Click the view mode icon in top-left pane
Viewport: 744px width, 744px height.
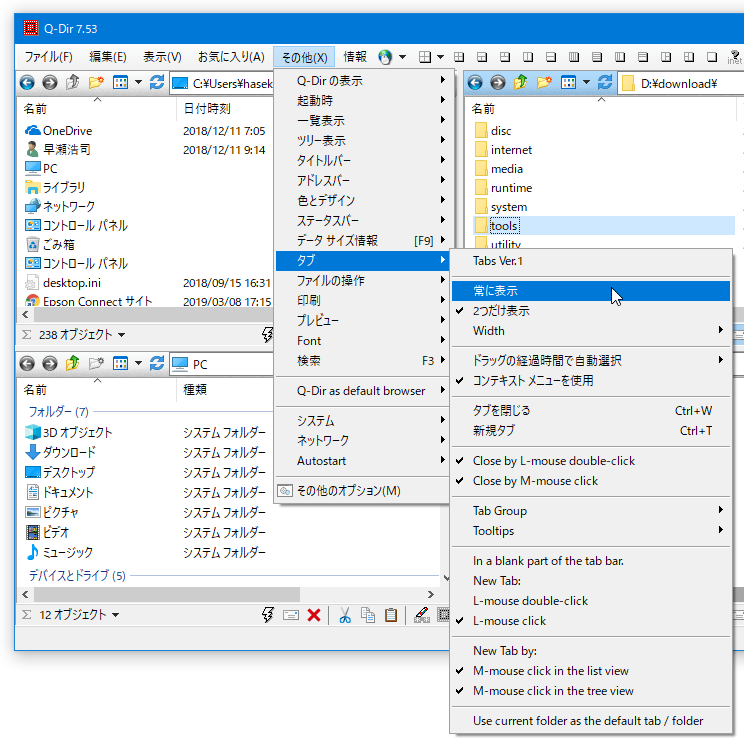[x=121, y=83]
